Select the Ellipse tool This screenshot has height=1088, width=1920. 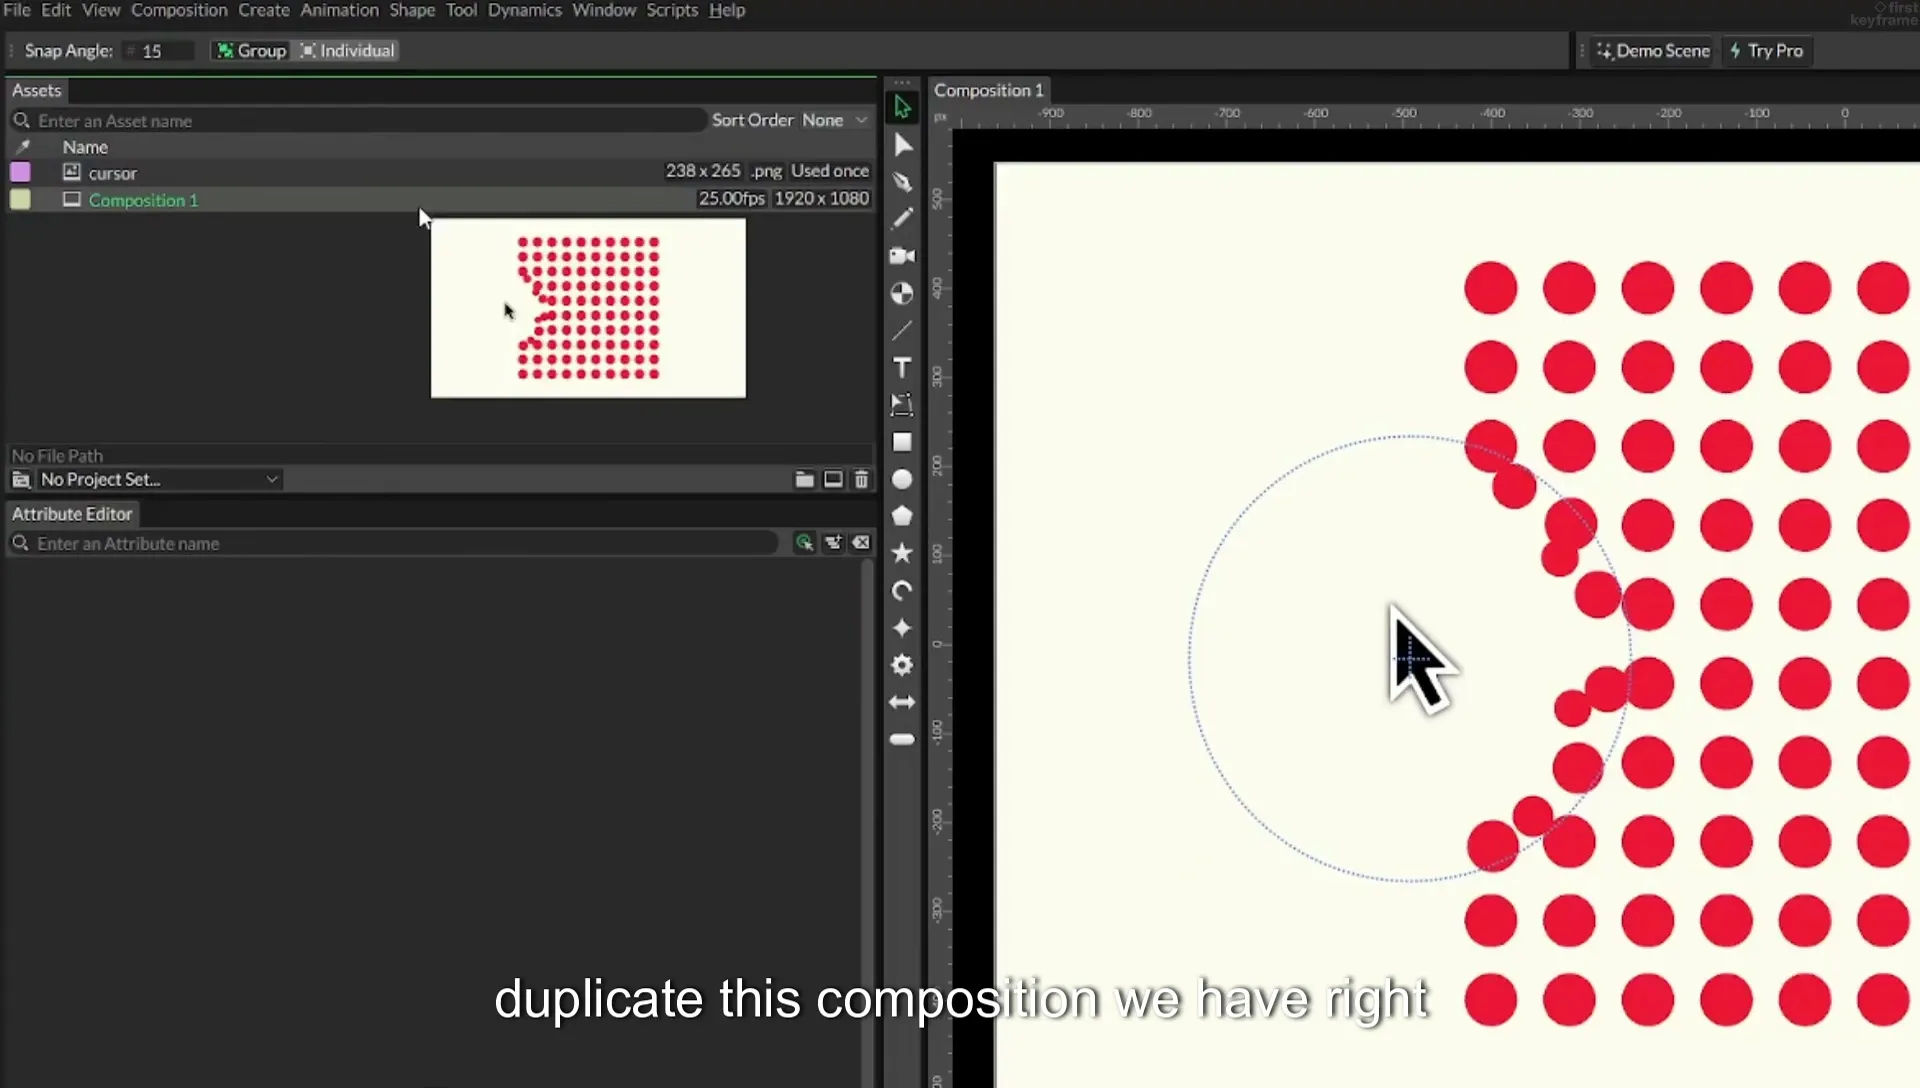click(x=902, y=479)
